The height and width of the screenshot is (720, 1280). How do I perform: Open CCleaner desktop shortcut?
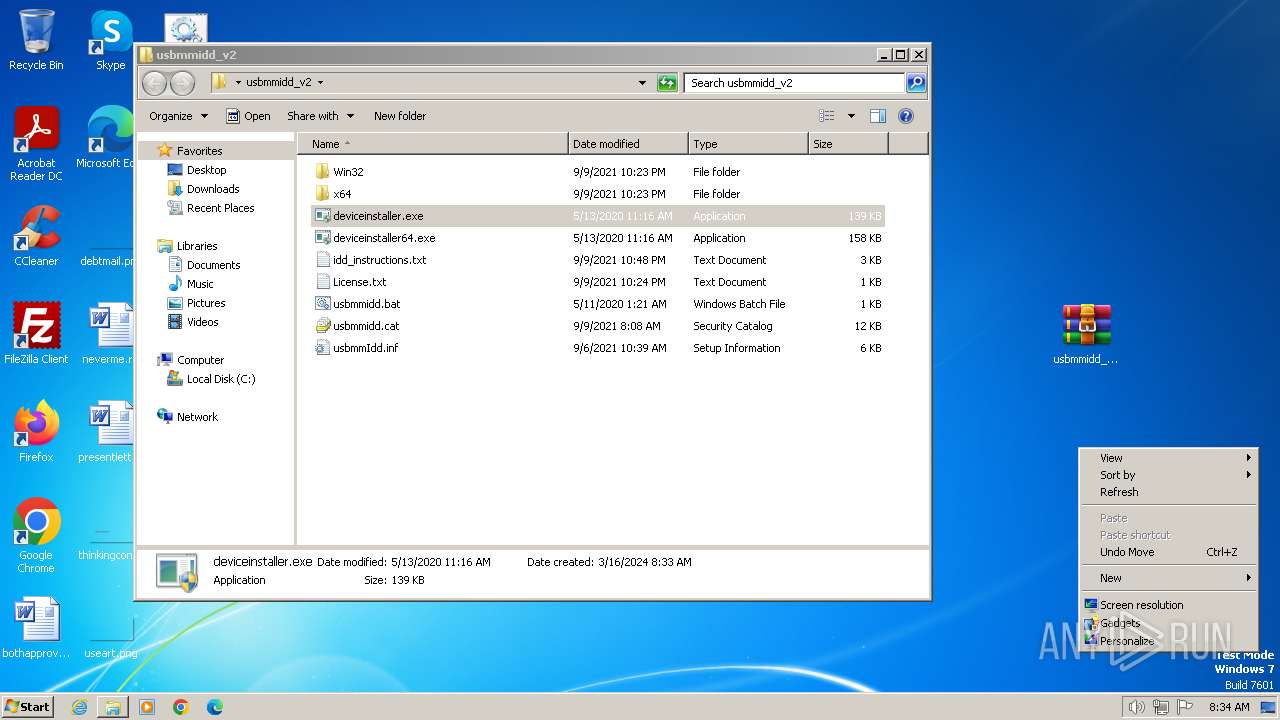click(36, 235)
